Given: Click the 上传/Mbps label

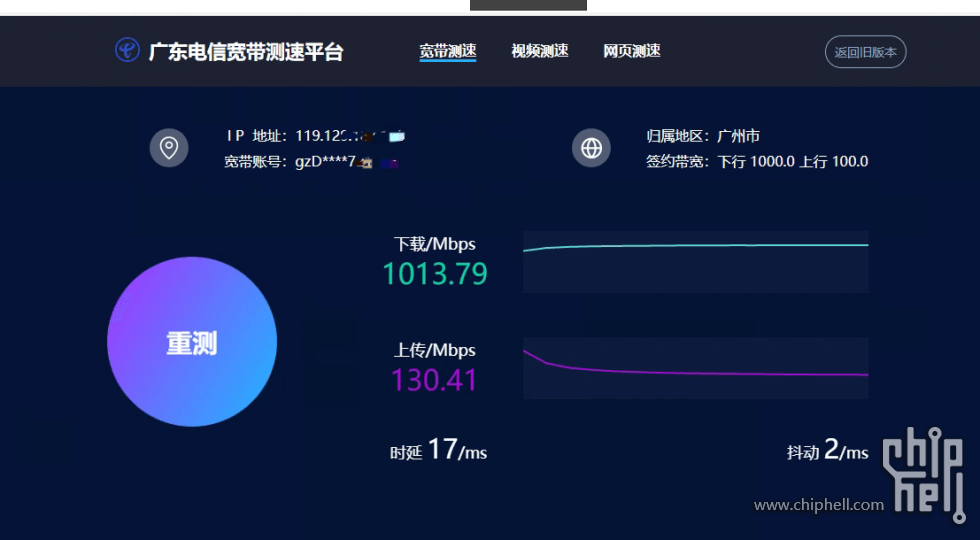Looking at the screenshot, I should pos(435,350).
